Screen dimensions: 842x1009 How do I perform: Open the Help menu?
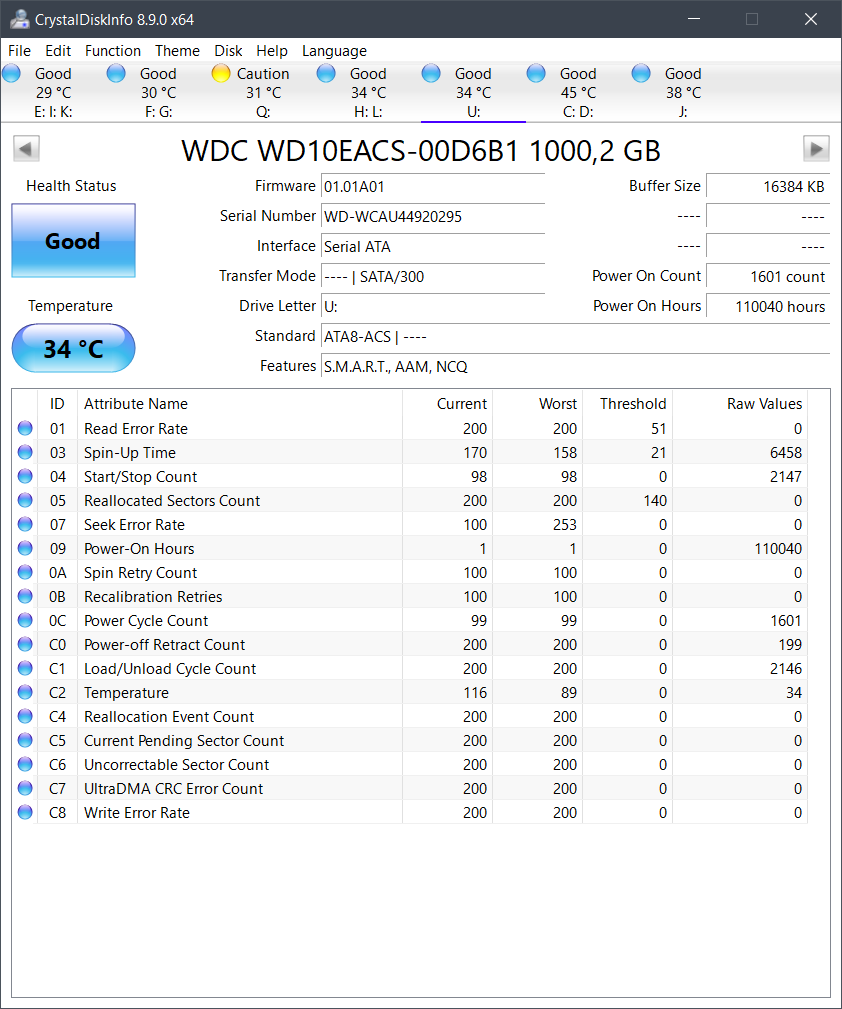[272, 51]
